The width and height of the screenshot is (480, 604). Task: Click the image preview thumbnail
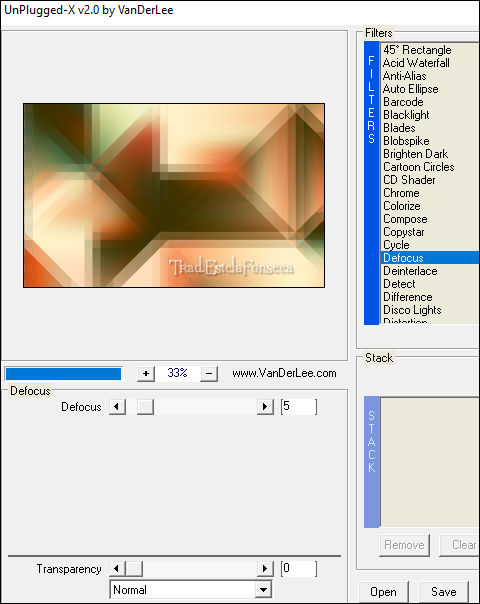click(x=174, y=195)
